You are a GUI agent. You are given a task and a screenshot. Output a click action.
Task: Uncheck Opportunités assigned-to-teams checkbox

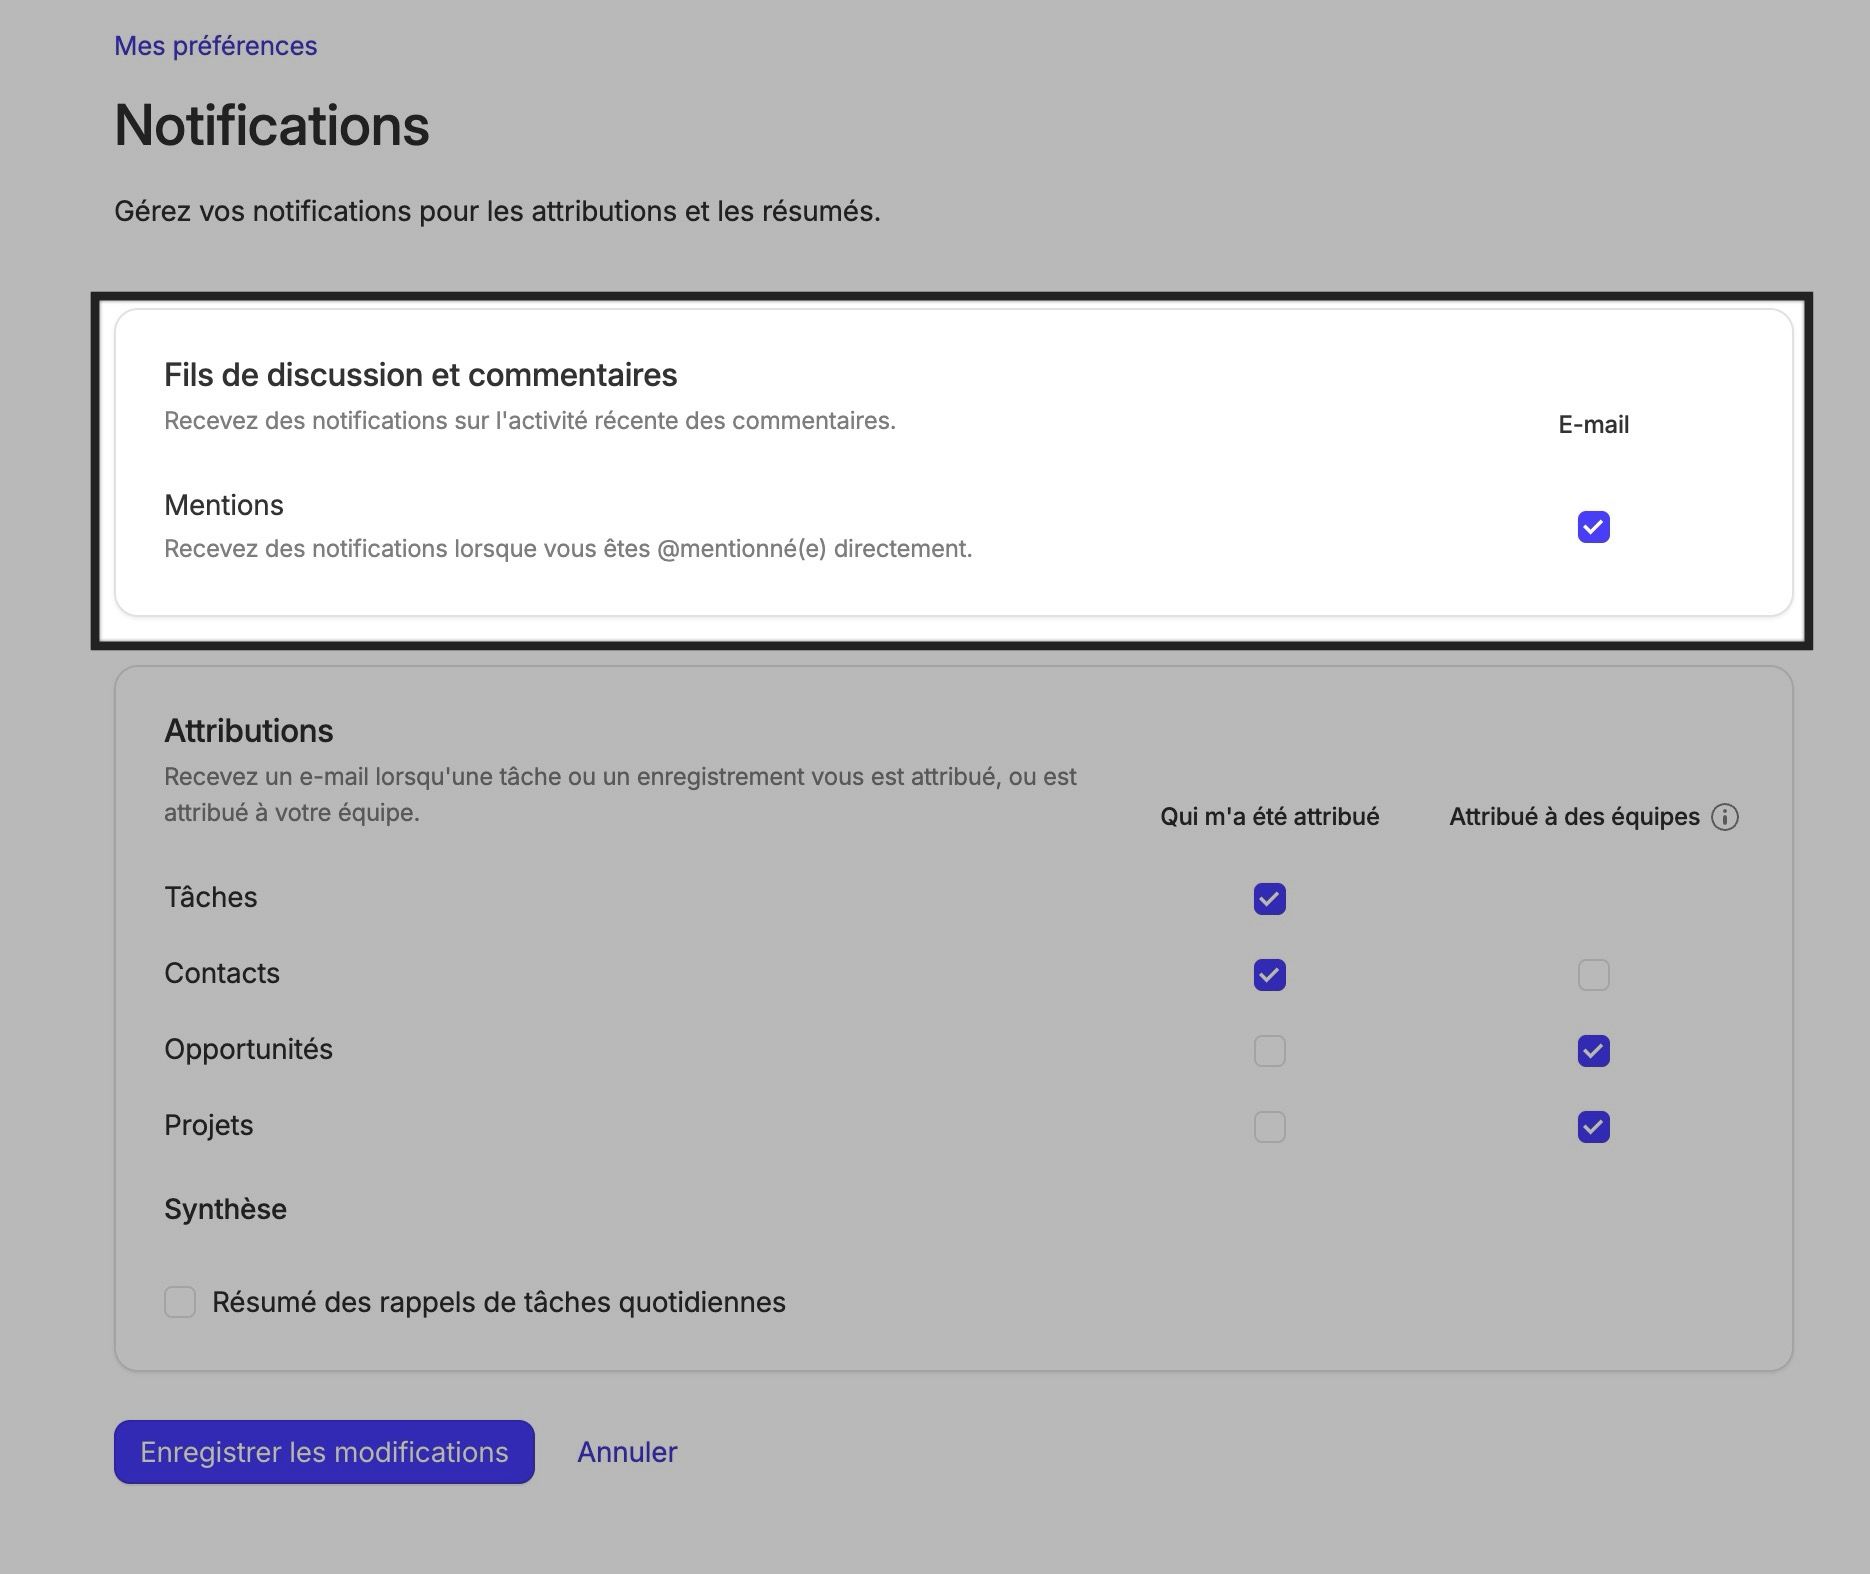coord(1593,1051)
